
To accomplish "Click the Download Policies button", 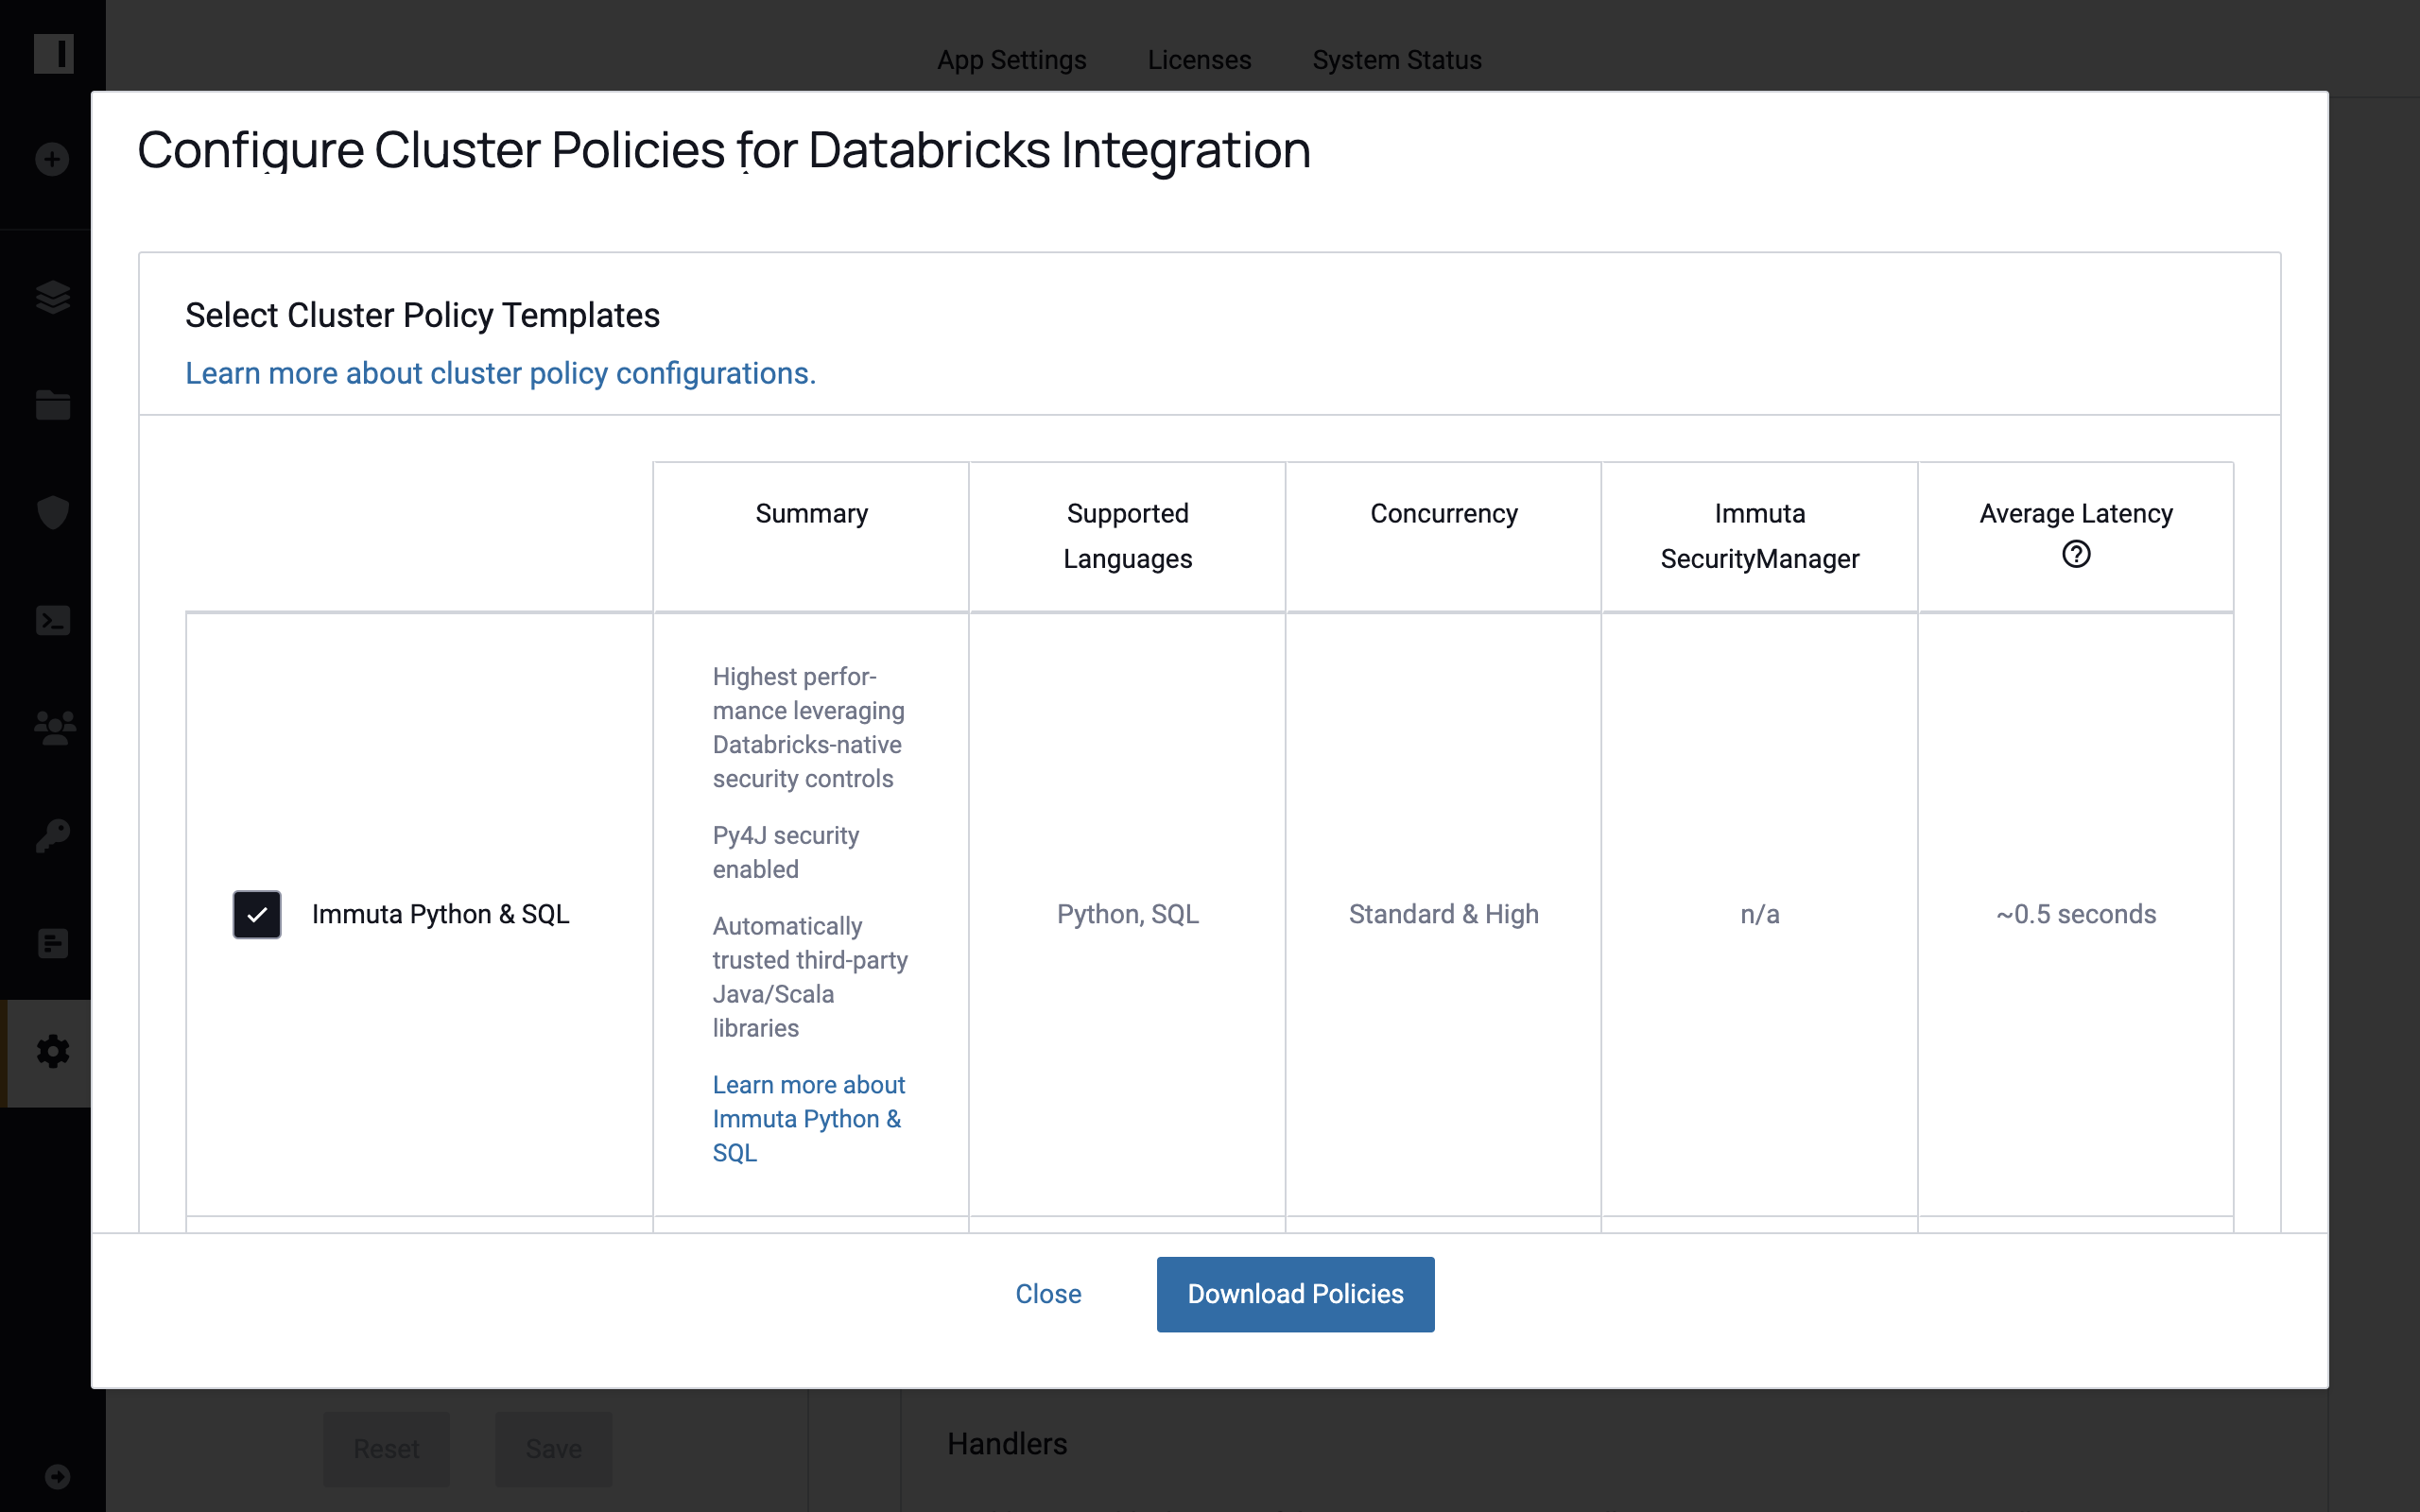I will tap(1295, 1294).
